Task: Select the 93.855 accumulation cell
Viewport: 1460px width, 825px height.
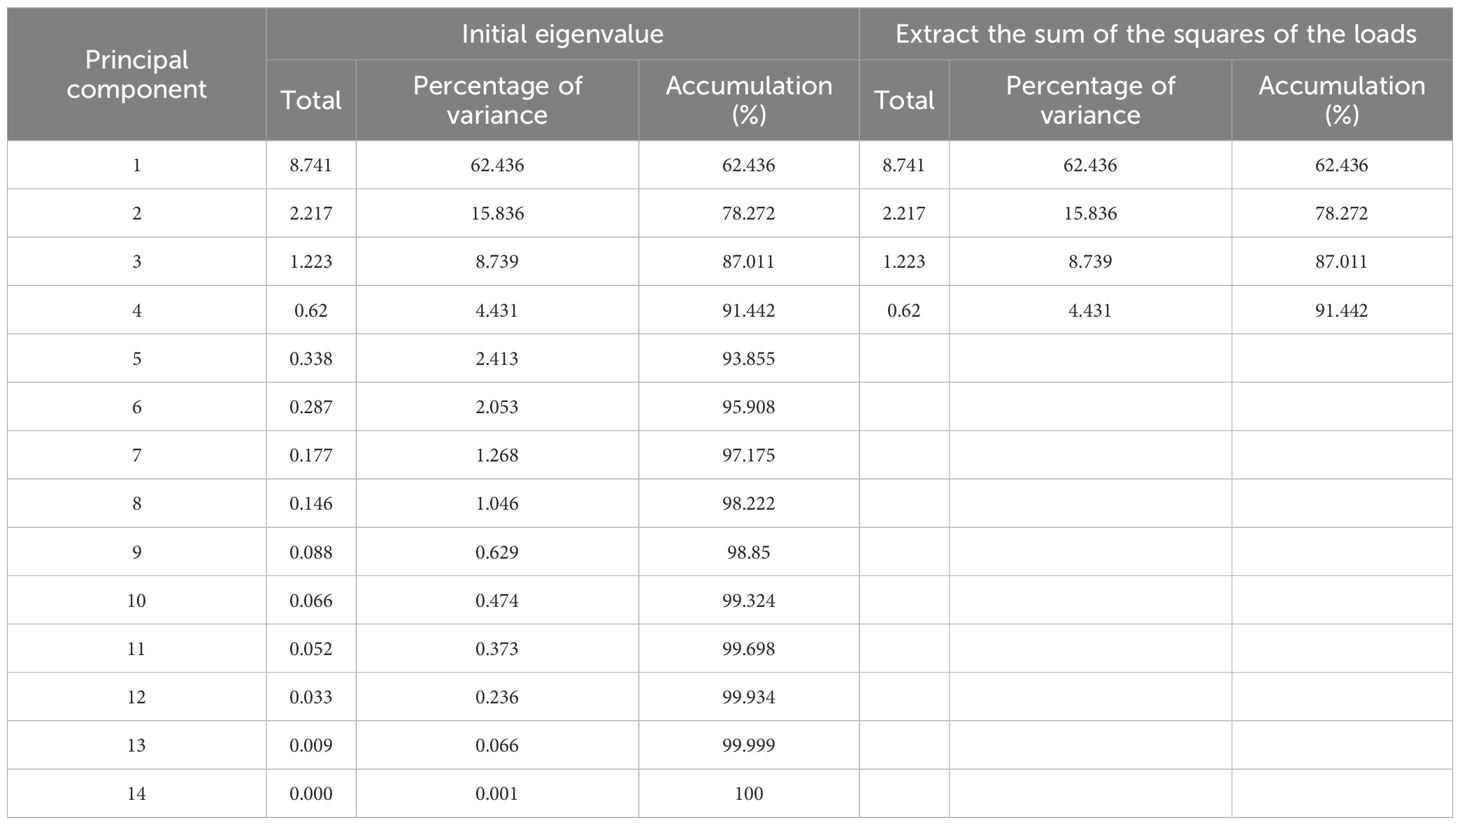Action: click(x=748, y=359)
